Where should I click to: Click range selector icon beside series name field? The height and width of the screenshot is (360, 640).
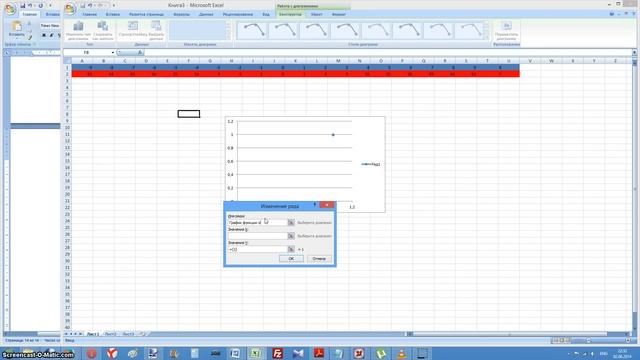coord(291,222)
